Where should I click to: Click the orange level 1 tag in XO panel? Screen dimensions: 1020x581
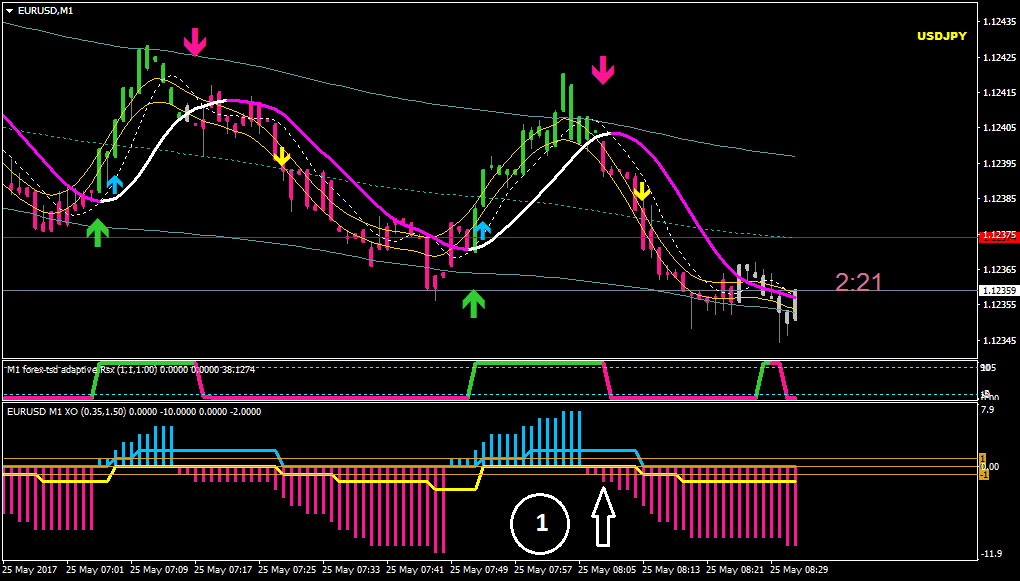tap(984, 458)
